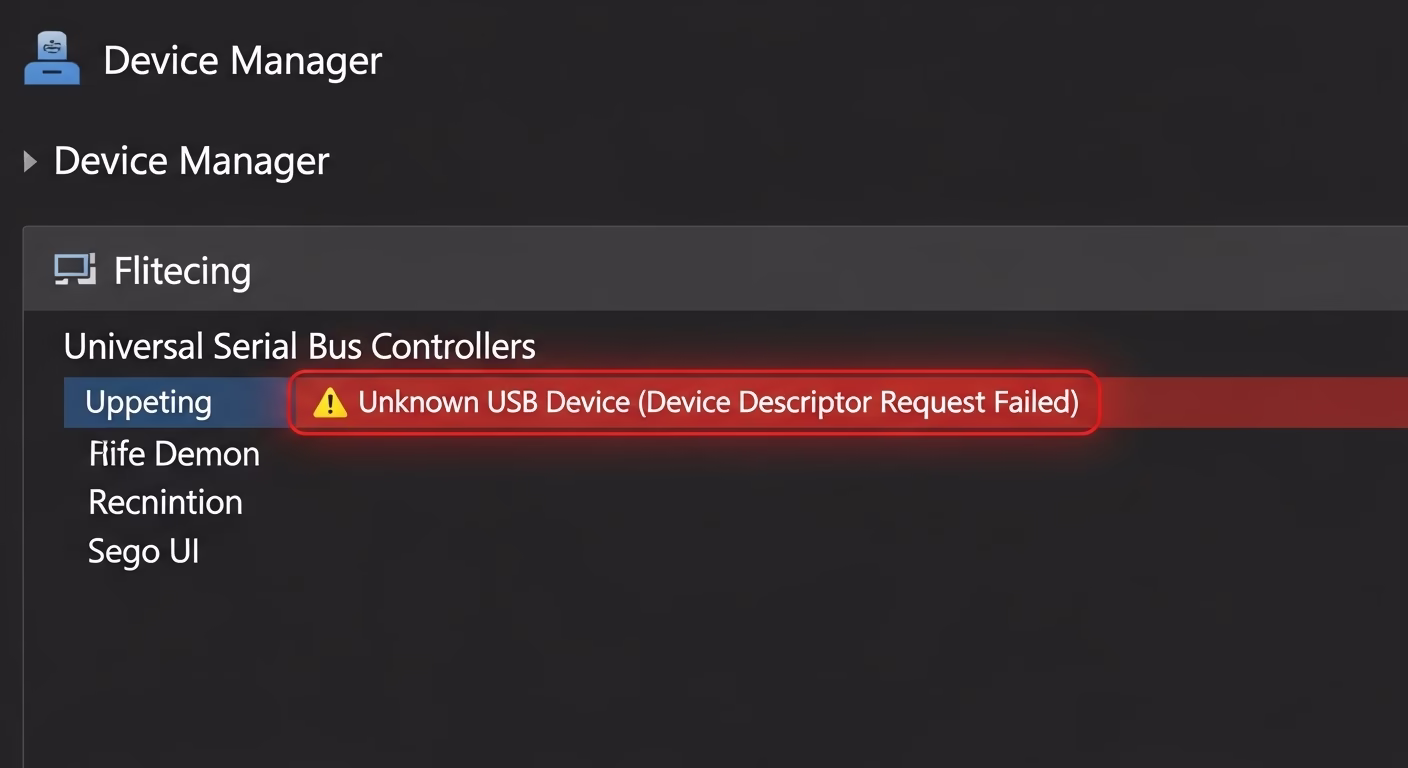1408x768 pixels.
Task: Click the Device Manager window title text
Action: coord(242,61)
